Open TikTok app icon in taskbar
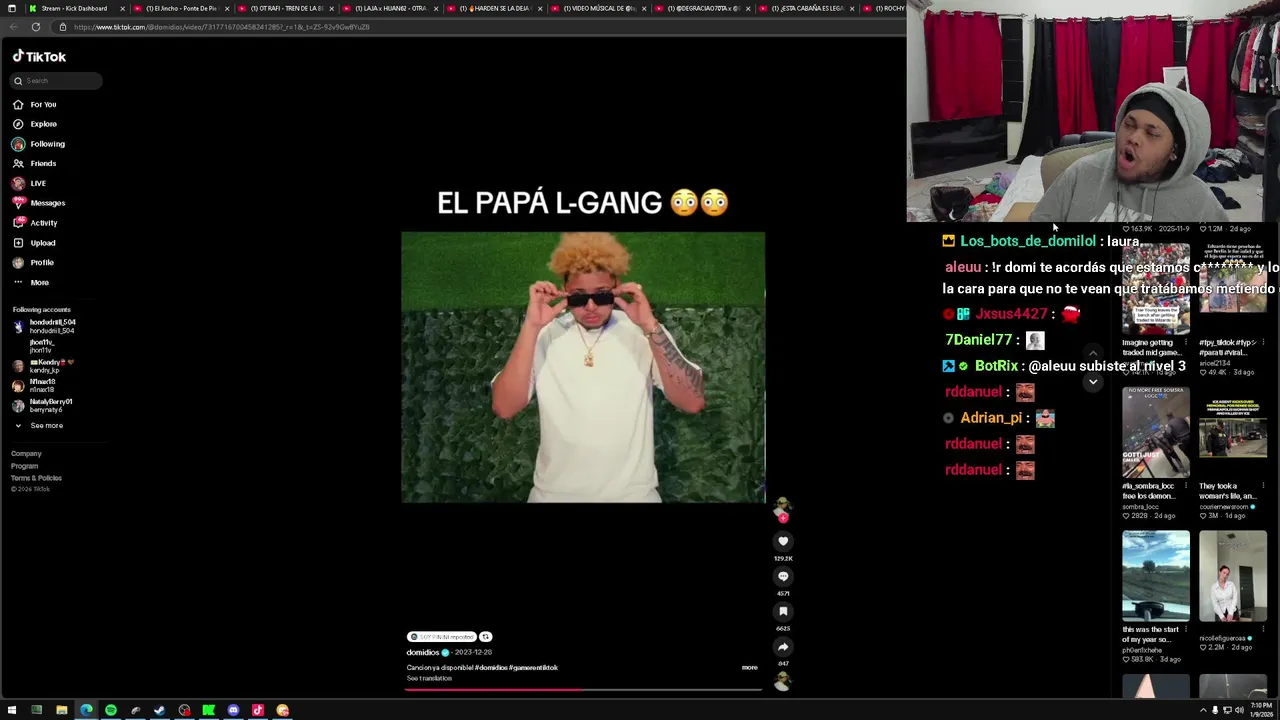Screen dimensions: 1280x720 click(x=258, y=710)
